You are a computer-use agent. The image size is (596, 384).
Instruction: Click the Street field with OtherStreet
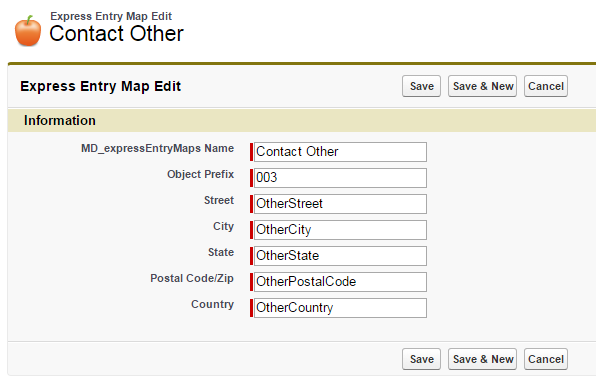[340, 204]
